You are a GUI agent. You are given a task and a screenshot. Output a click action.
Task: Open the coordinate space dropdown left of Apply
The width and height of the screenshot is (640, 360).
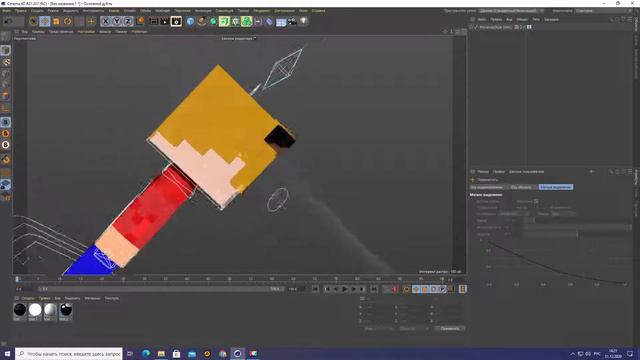click(380, 329)
